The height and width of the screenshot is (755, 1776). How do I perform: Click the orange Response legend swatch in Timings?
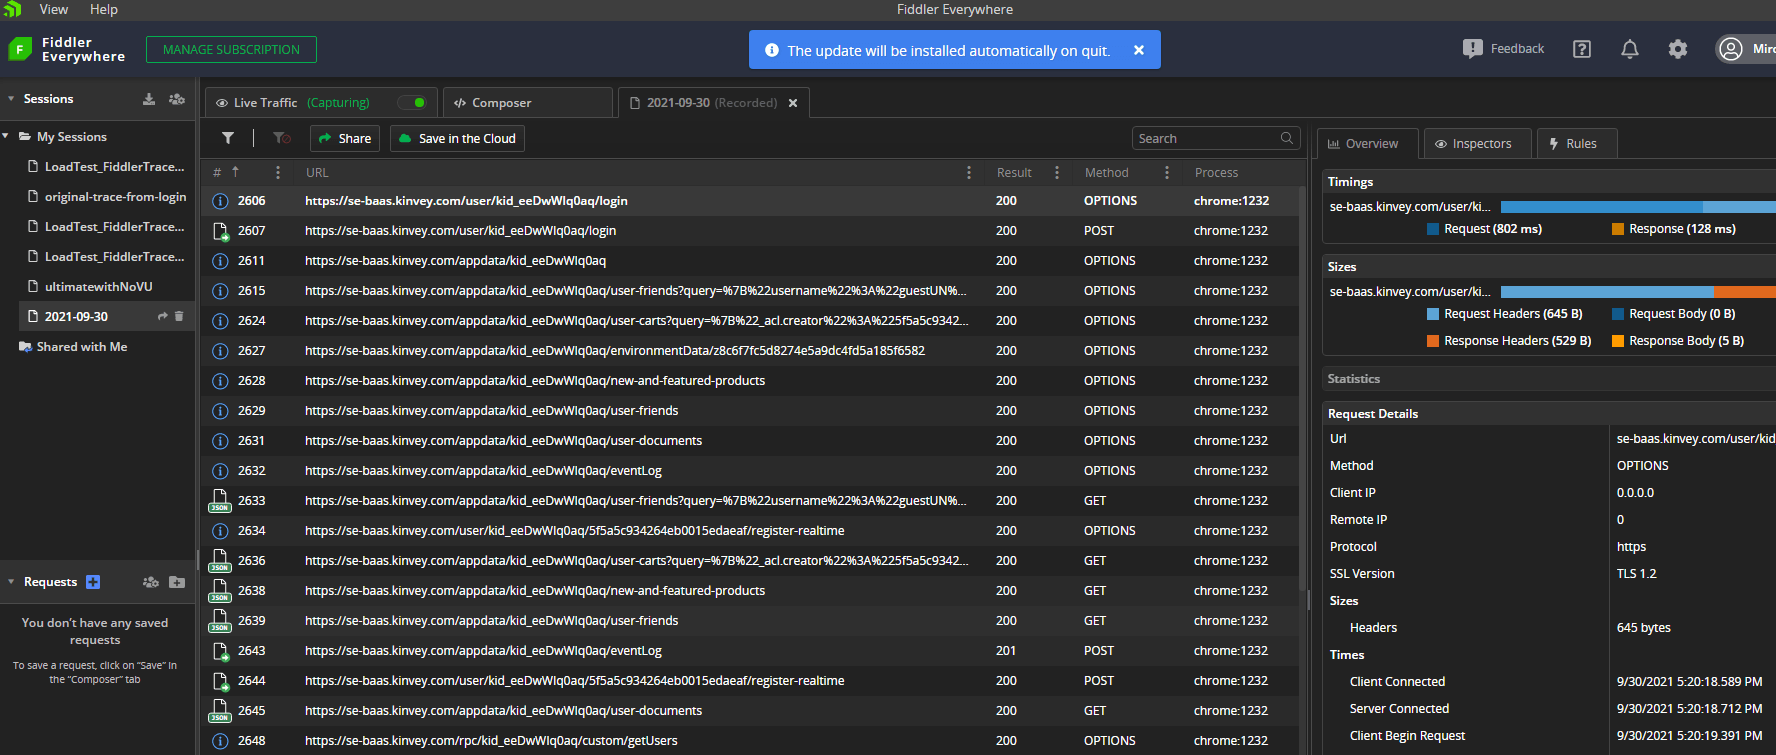click(1617, 229)
